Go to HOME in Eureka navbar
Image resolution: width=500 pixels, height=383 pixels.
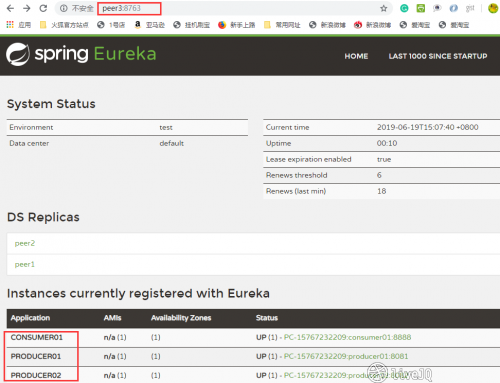click(356, 56)
